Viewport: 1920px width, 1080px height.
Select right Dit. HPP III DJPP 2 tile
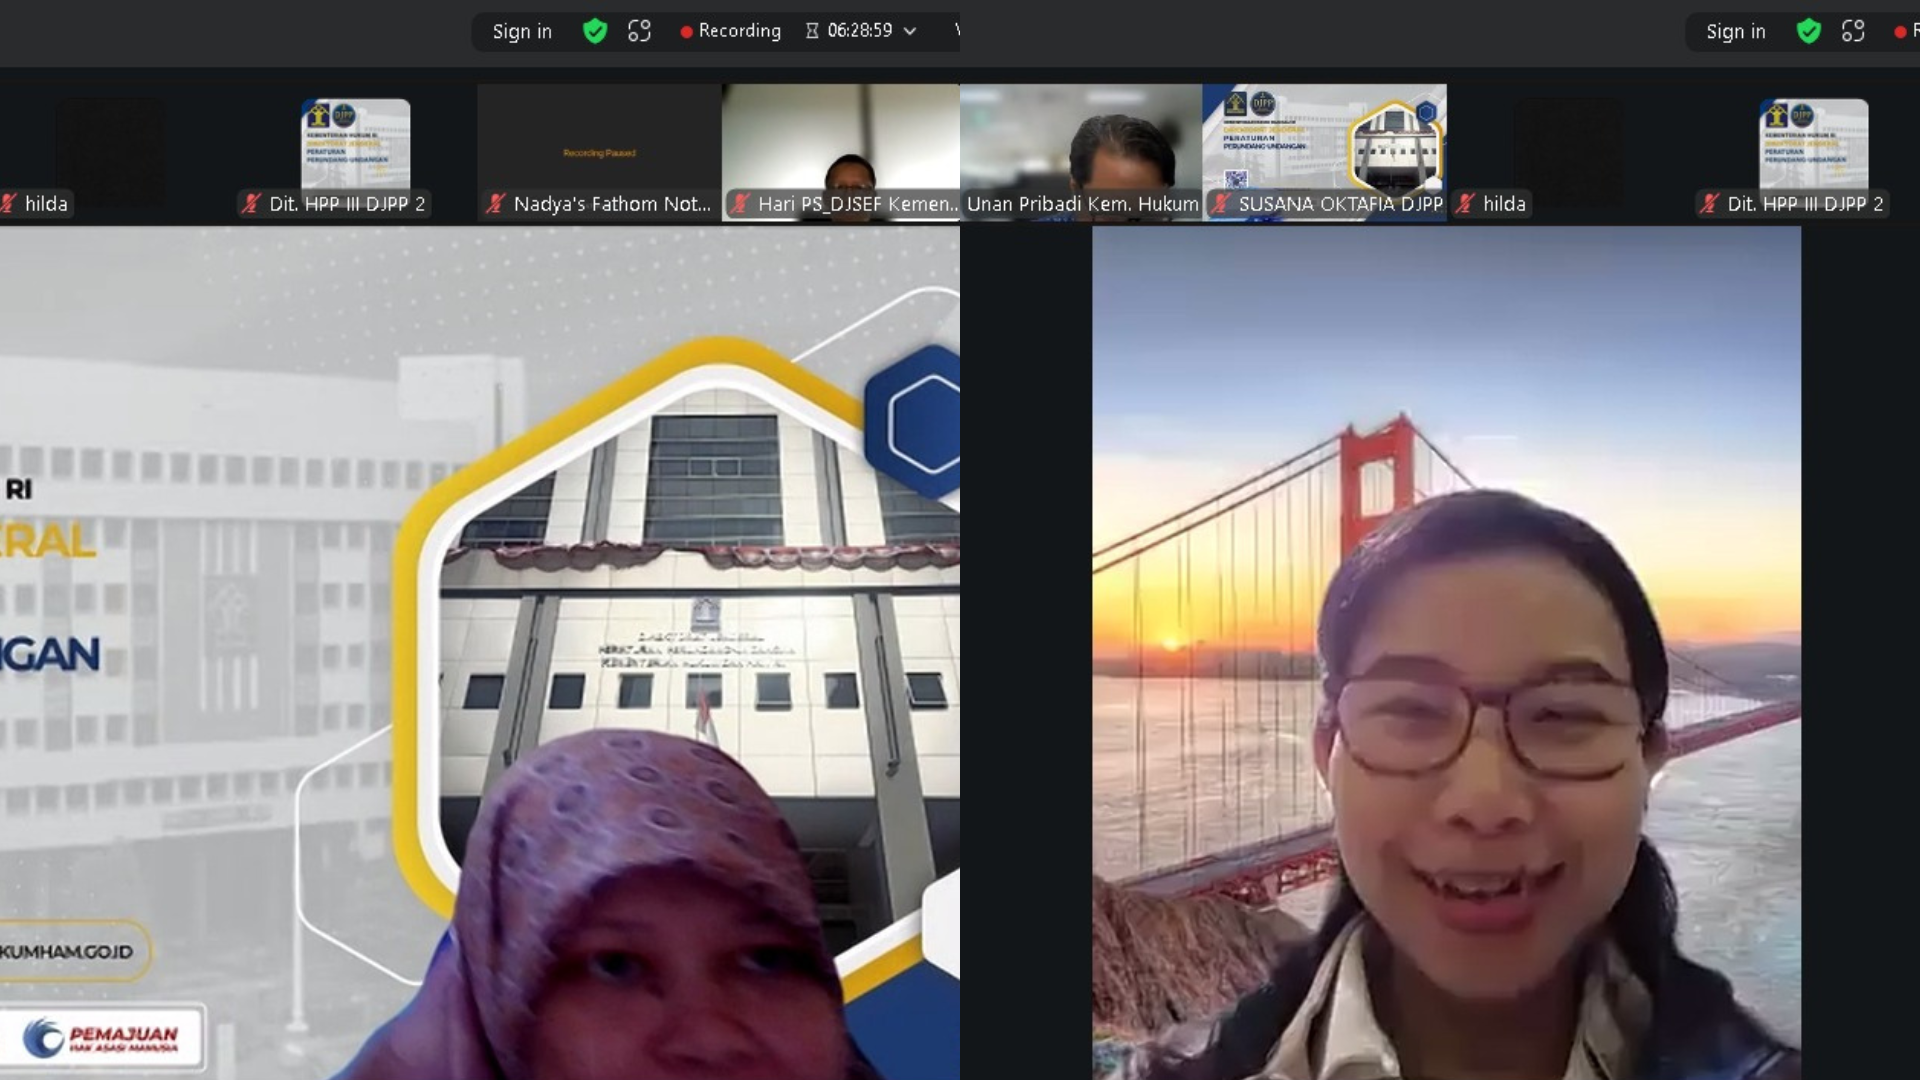1812,150
